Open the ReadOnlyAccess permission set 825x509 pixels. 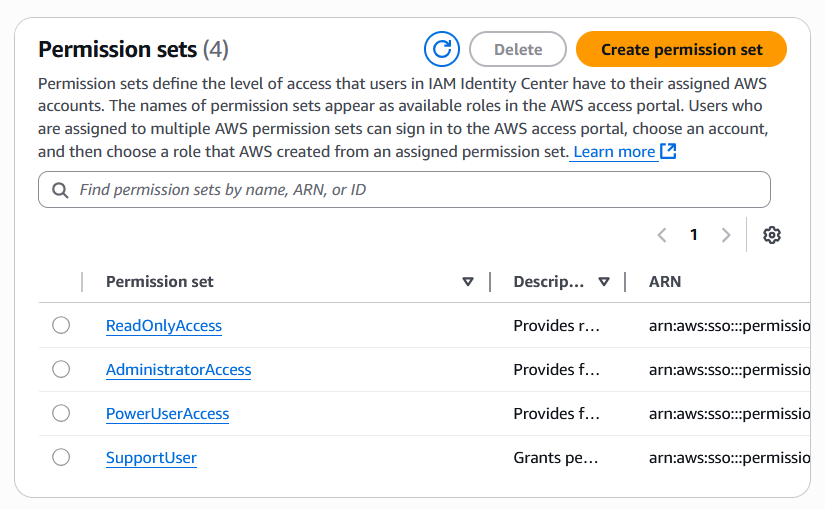pos(164,326)
